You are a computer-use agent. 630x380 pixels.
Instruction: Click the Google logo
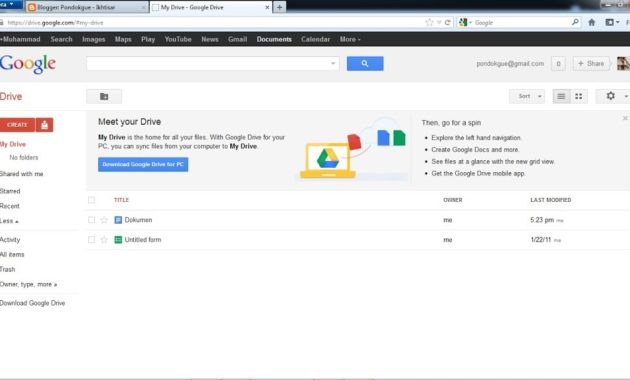(28, 64)
